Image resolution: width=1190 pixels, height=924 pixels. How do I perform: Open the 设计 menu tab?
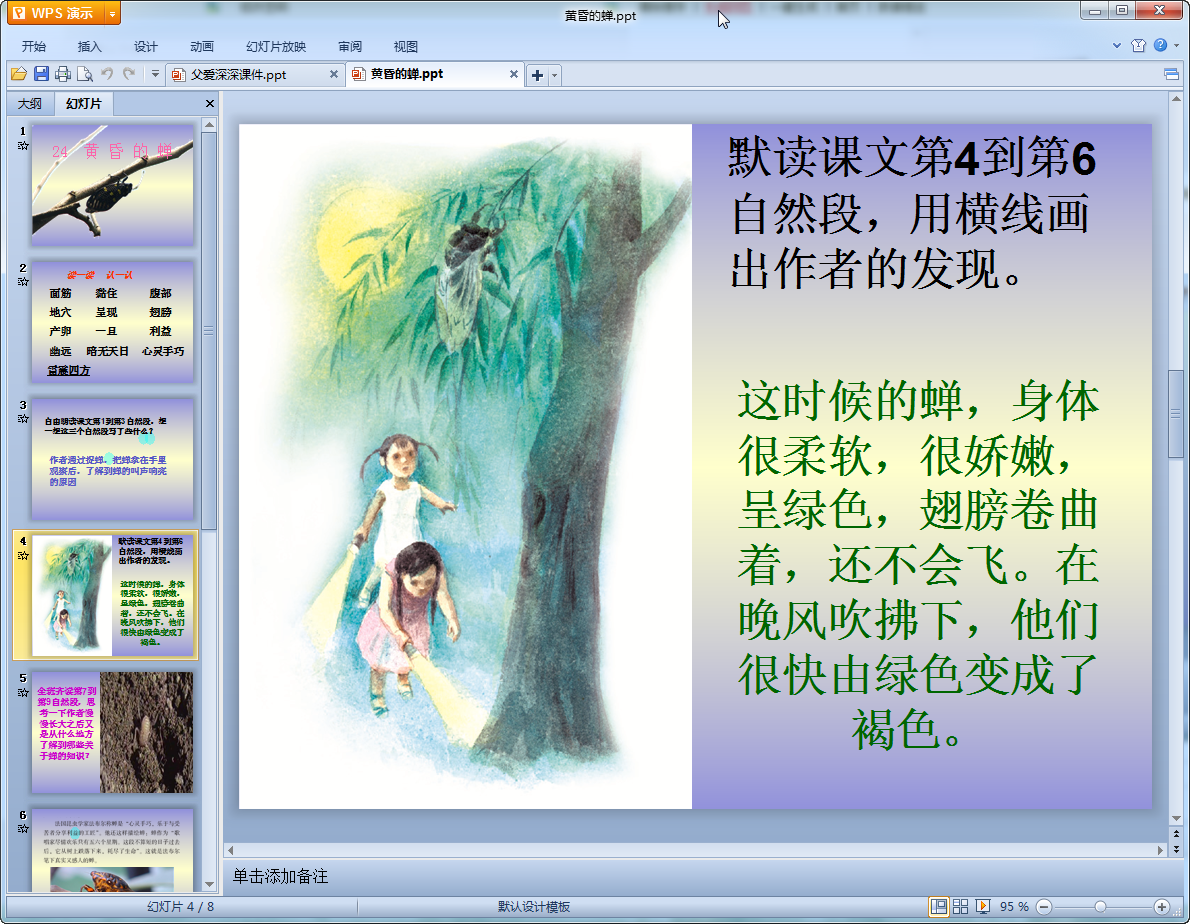click(x=146, y=46)
